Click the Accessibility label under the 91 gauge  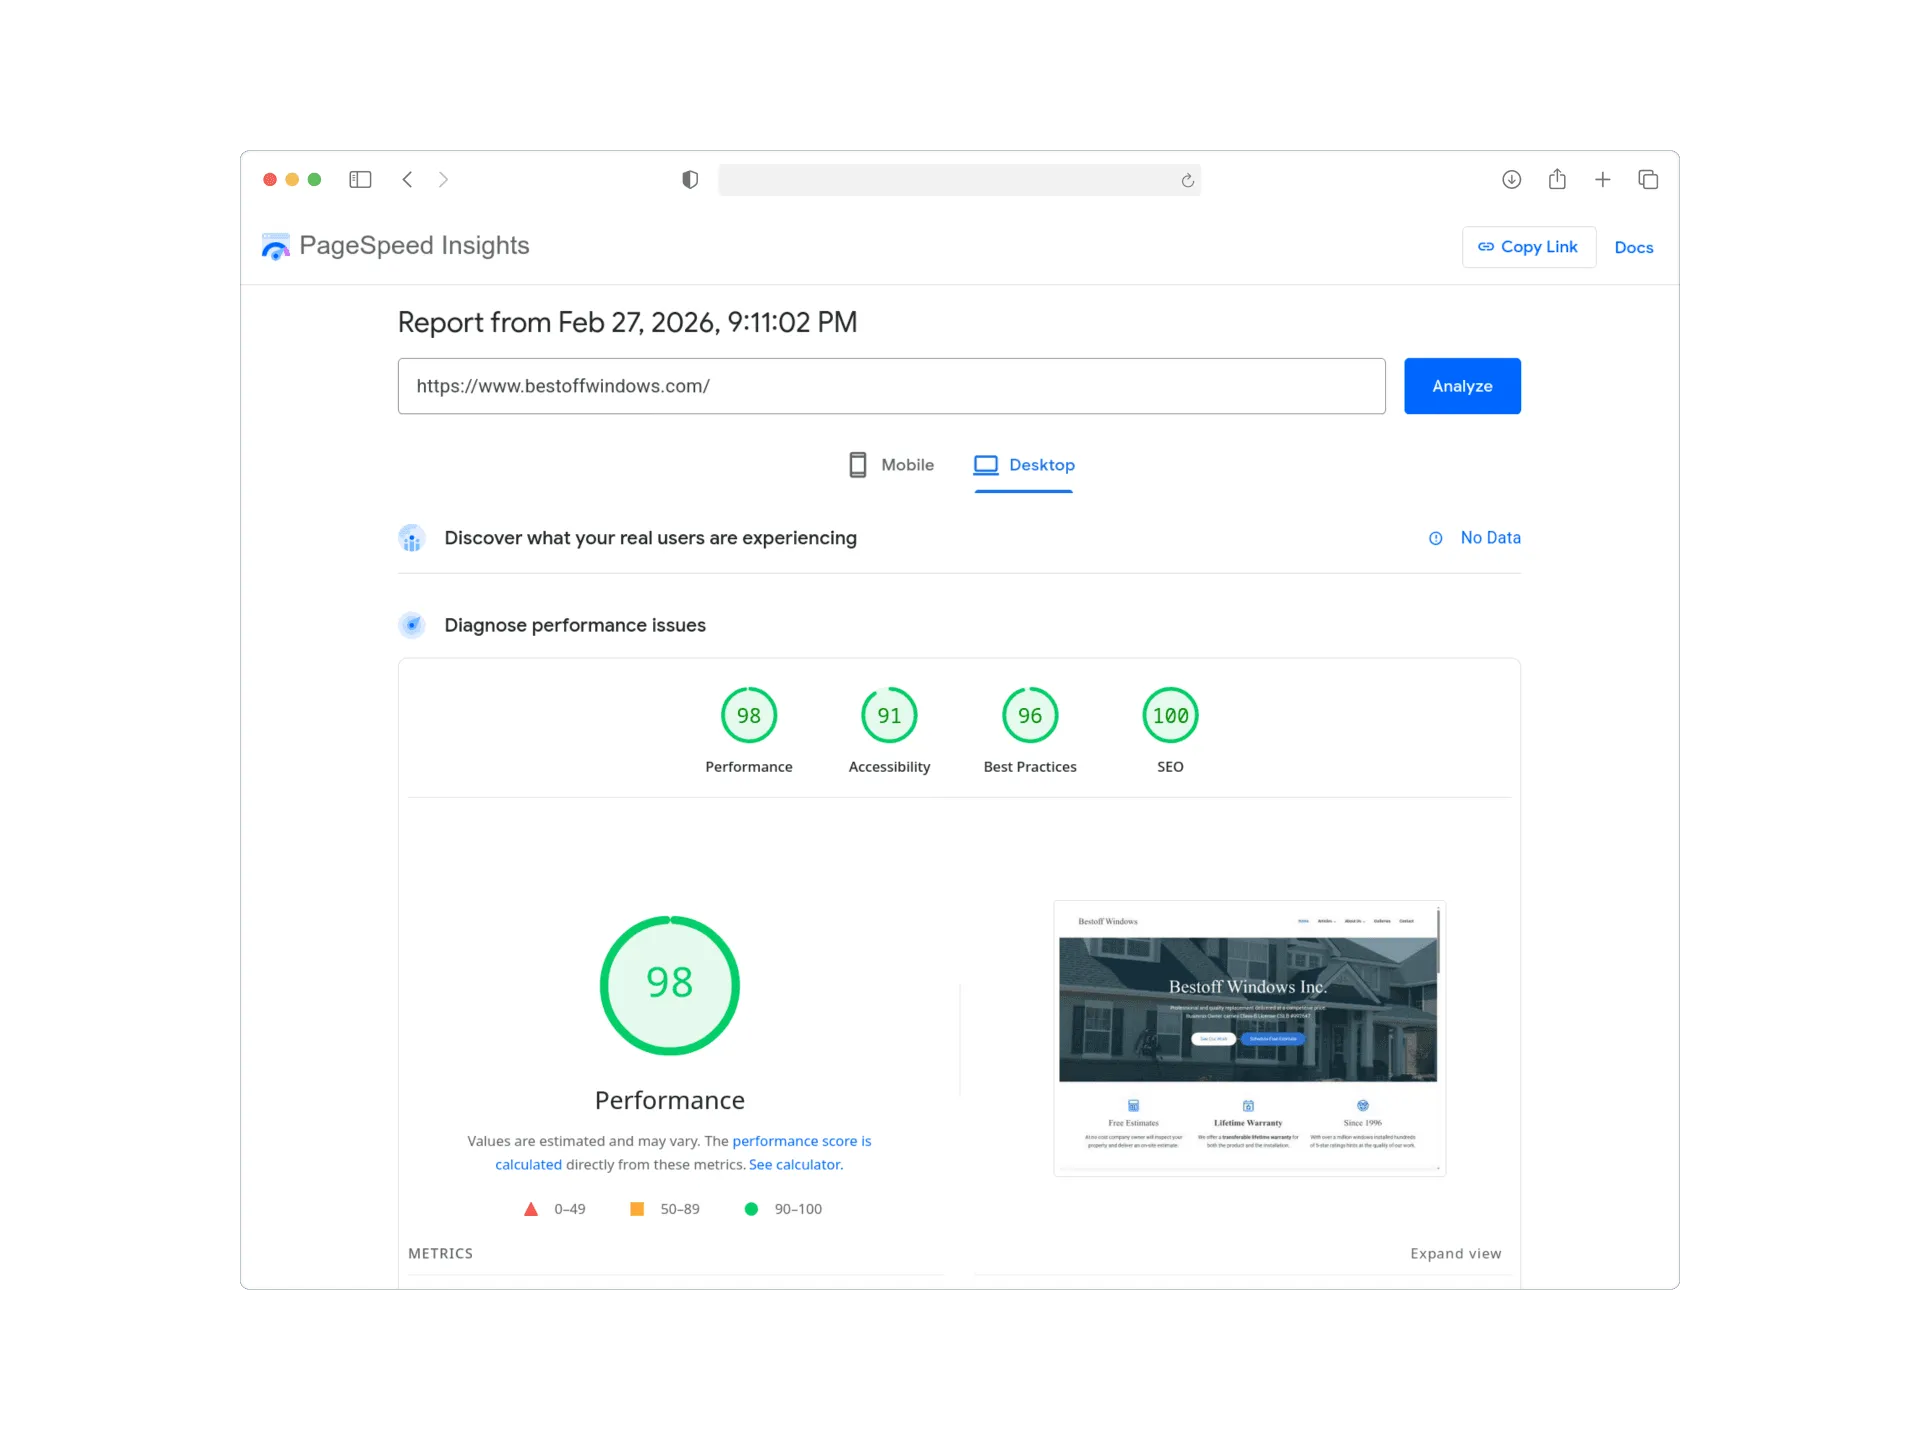(x=889, y=767)
